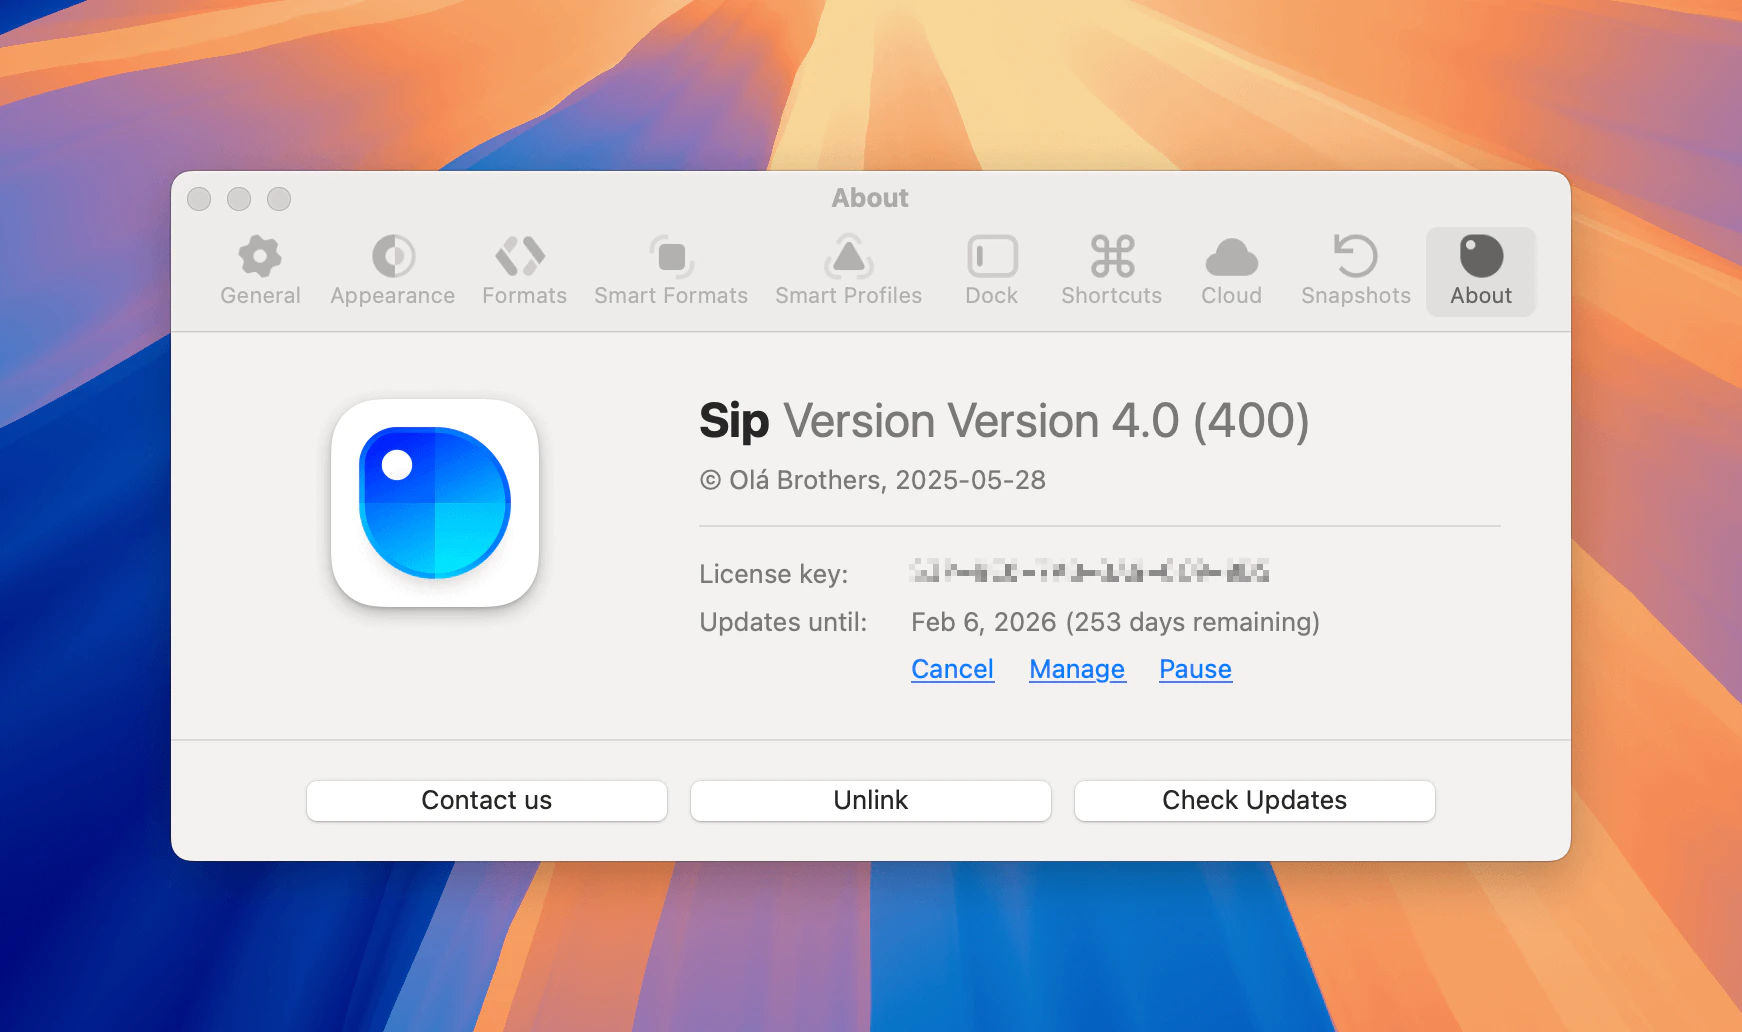Select the About tab
The height and width of the screenshot is (1032, 1742).
[1481, 271]
